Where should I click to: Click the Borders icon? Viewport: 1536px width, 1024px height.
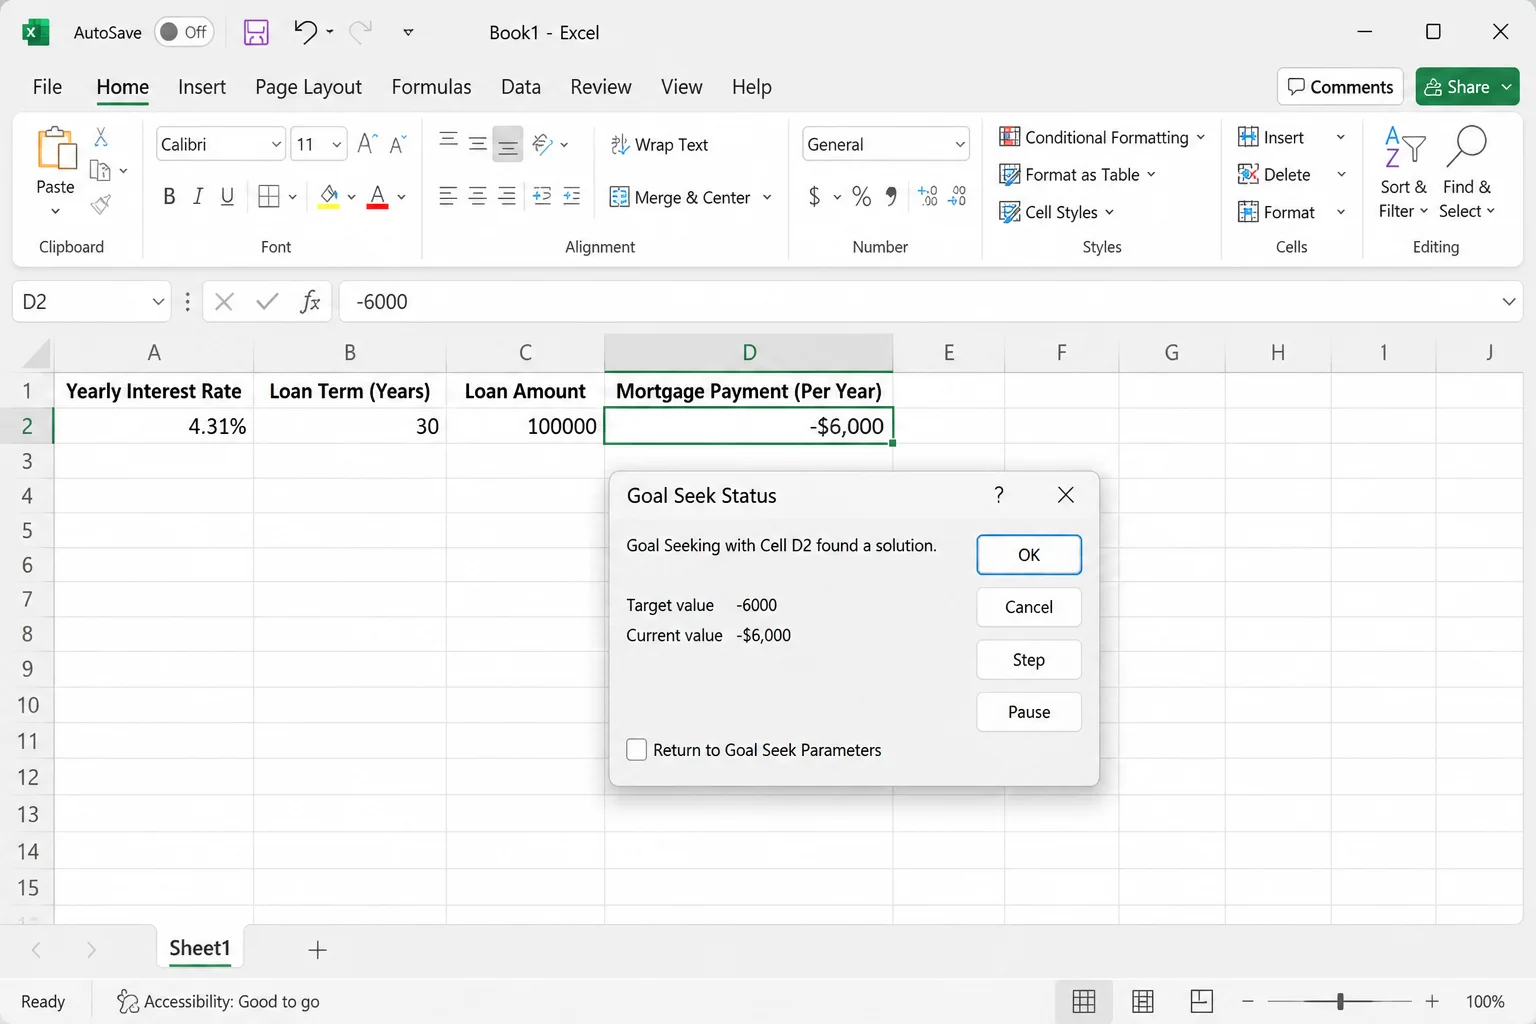click(268, 196)
